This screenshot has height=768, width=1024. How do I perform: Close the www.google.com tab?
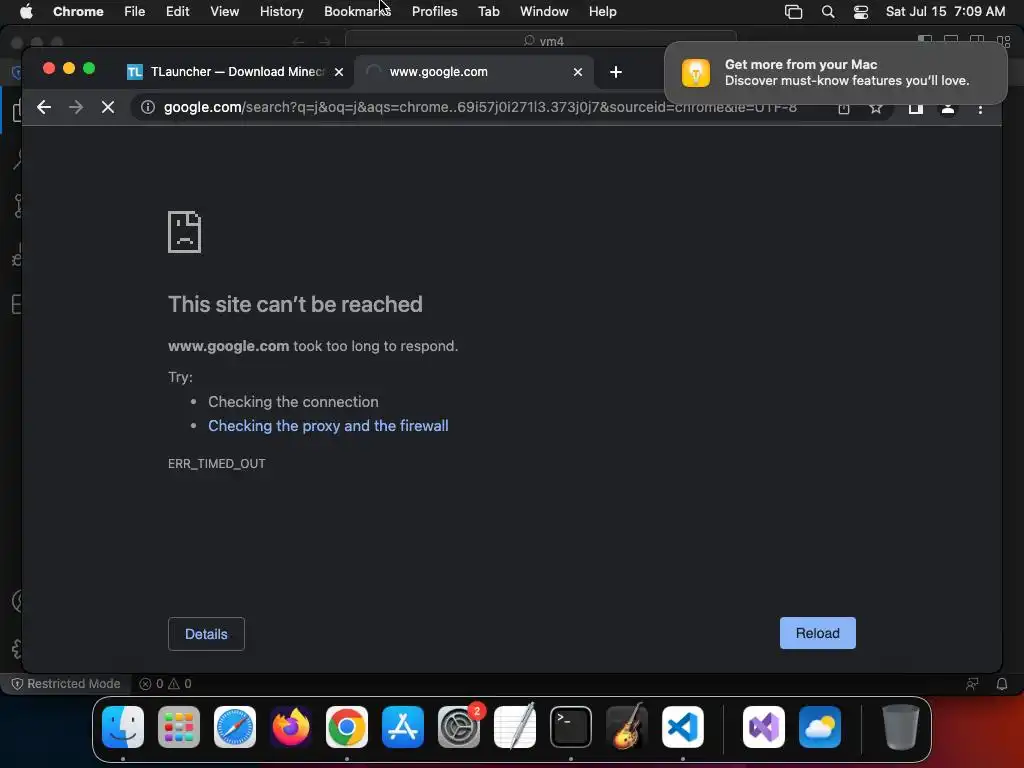[577, 72]
